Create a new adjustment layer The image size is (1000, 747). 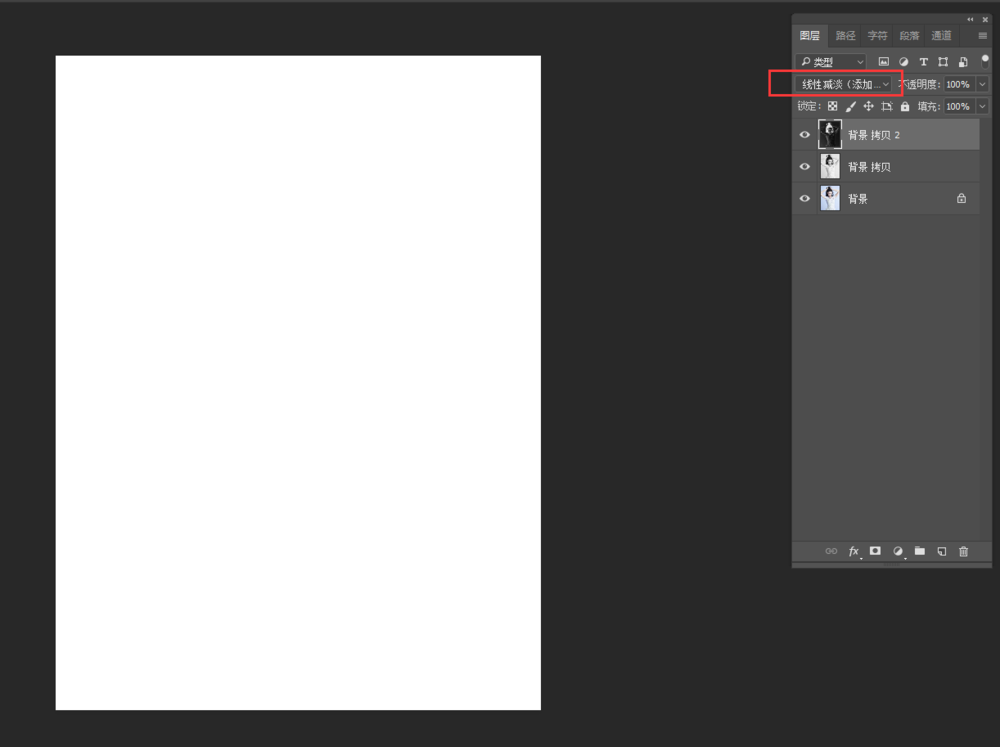(898, 551)
